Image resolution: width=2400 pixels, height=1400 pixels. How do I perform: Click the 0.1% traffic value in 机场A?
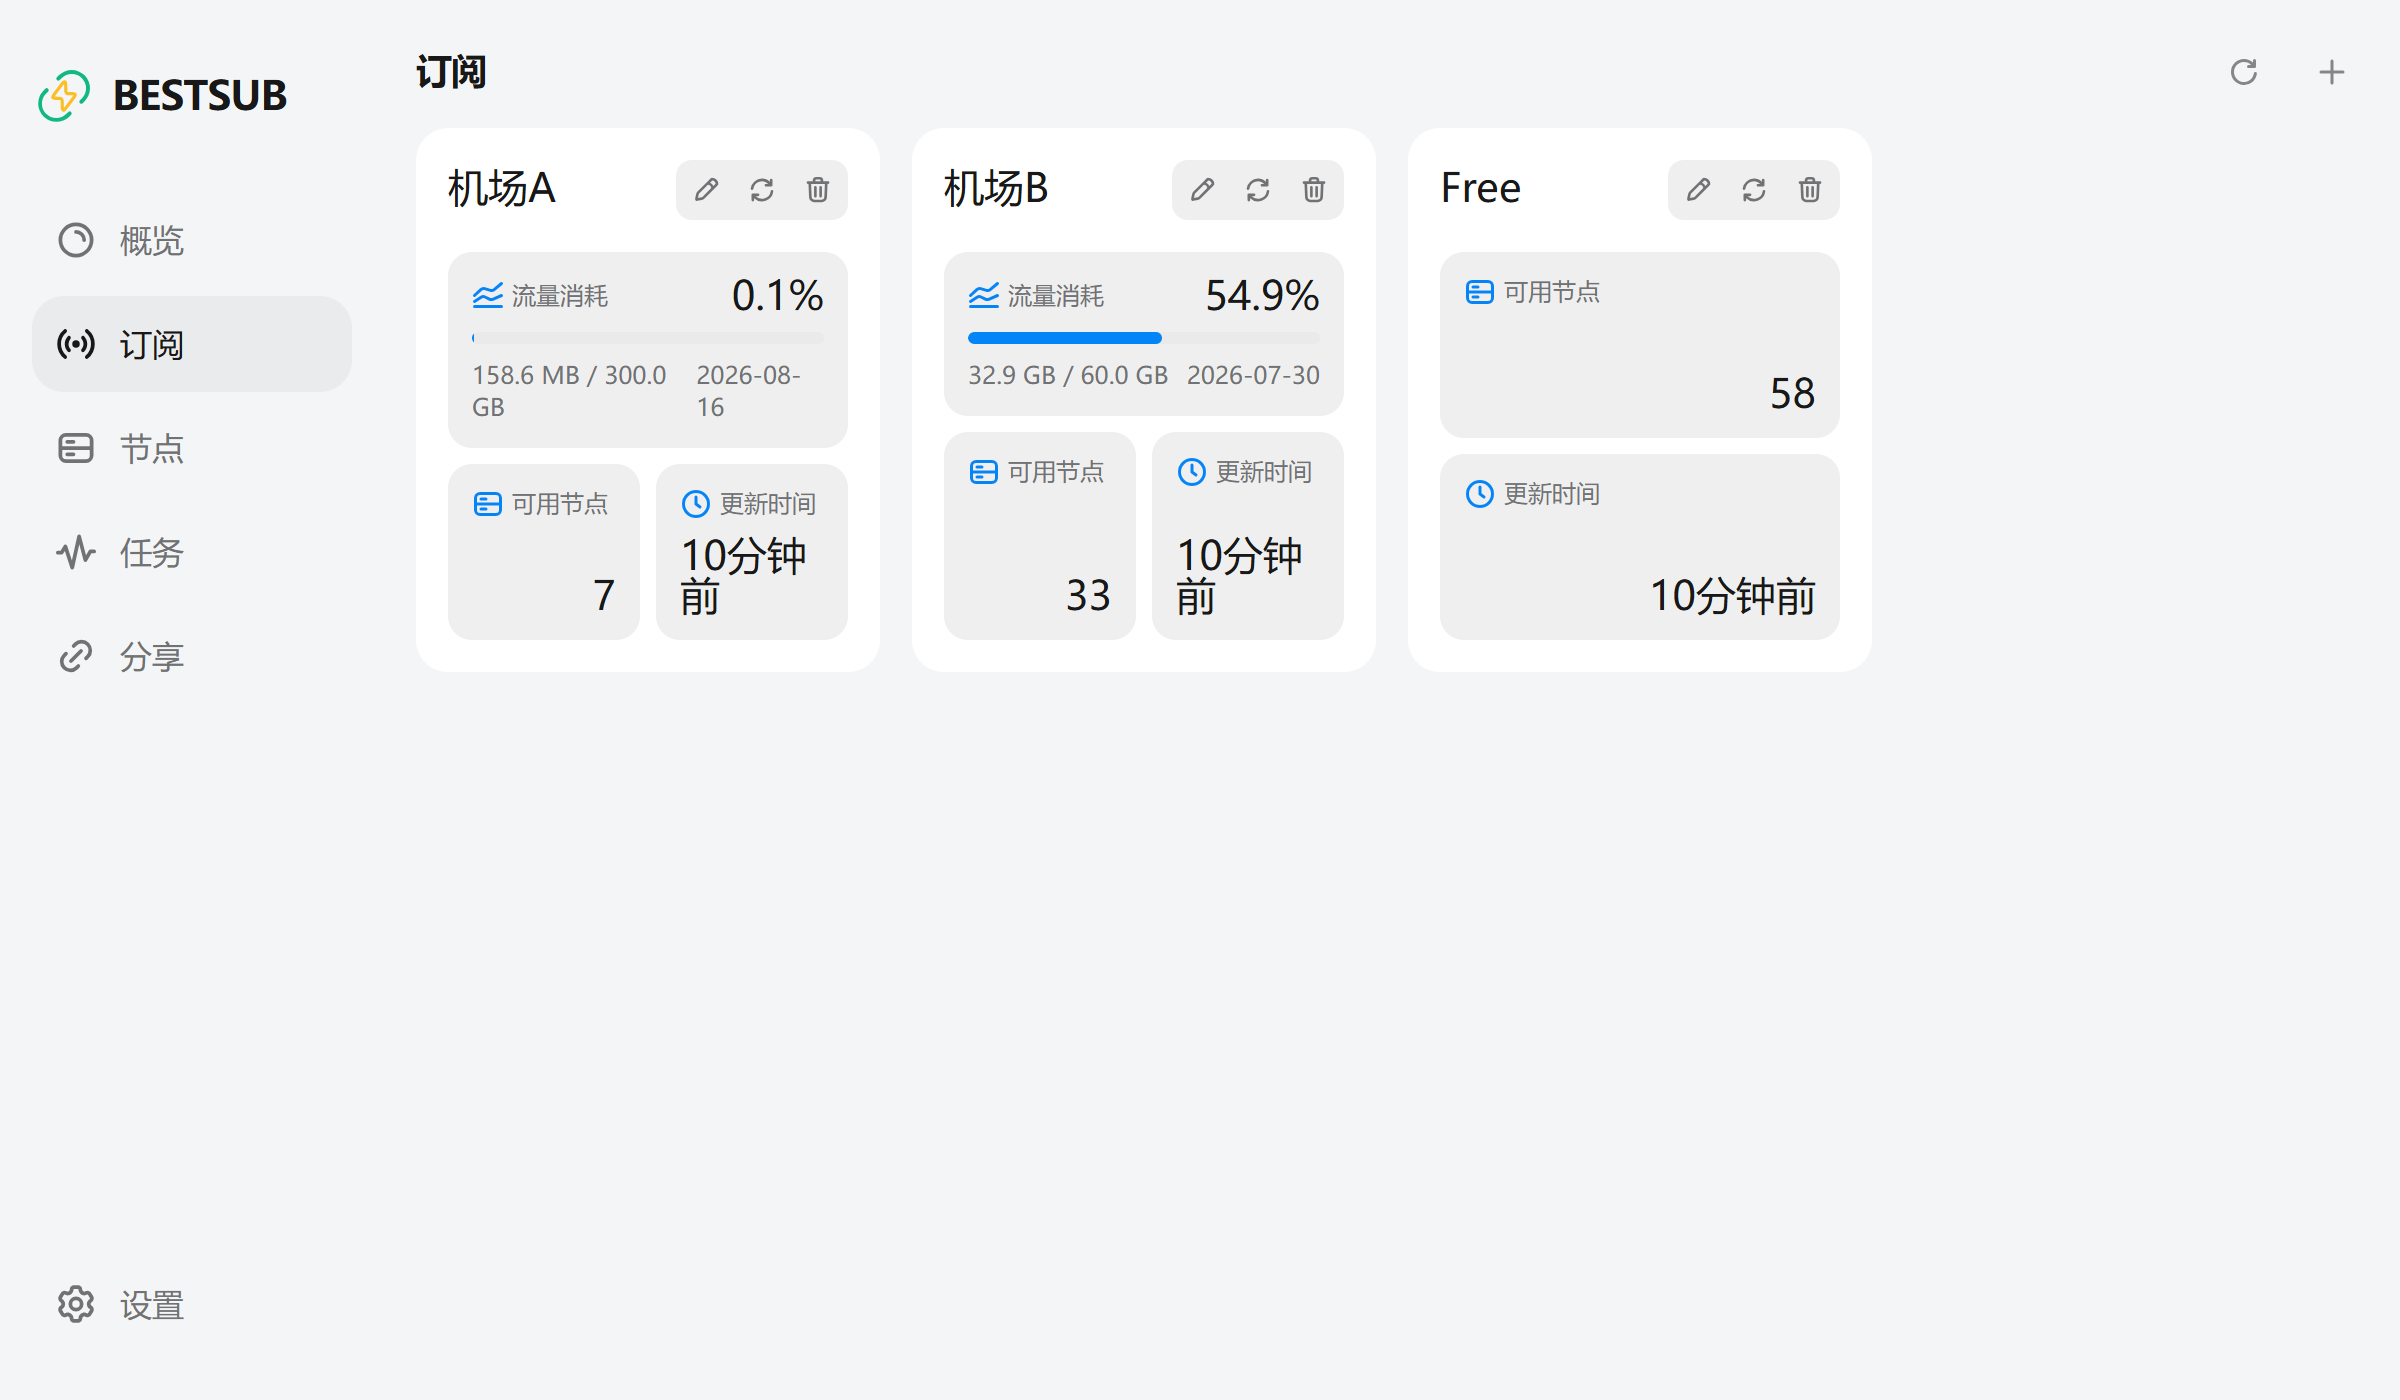tap(777, 295)
